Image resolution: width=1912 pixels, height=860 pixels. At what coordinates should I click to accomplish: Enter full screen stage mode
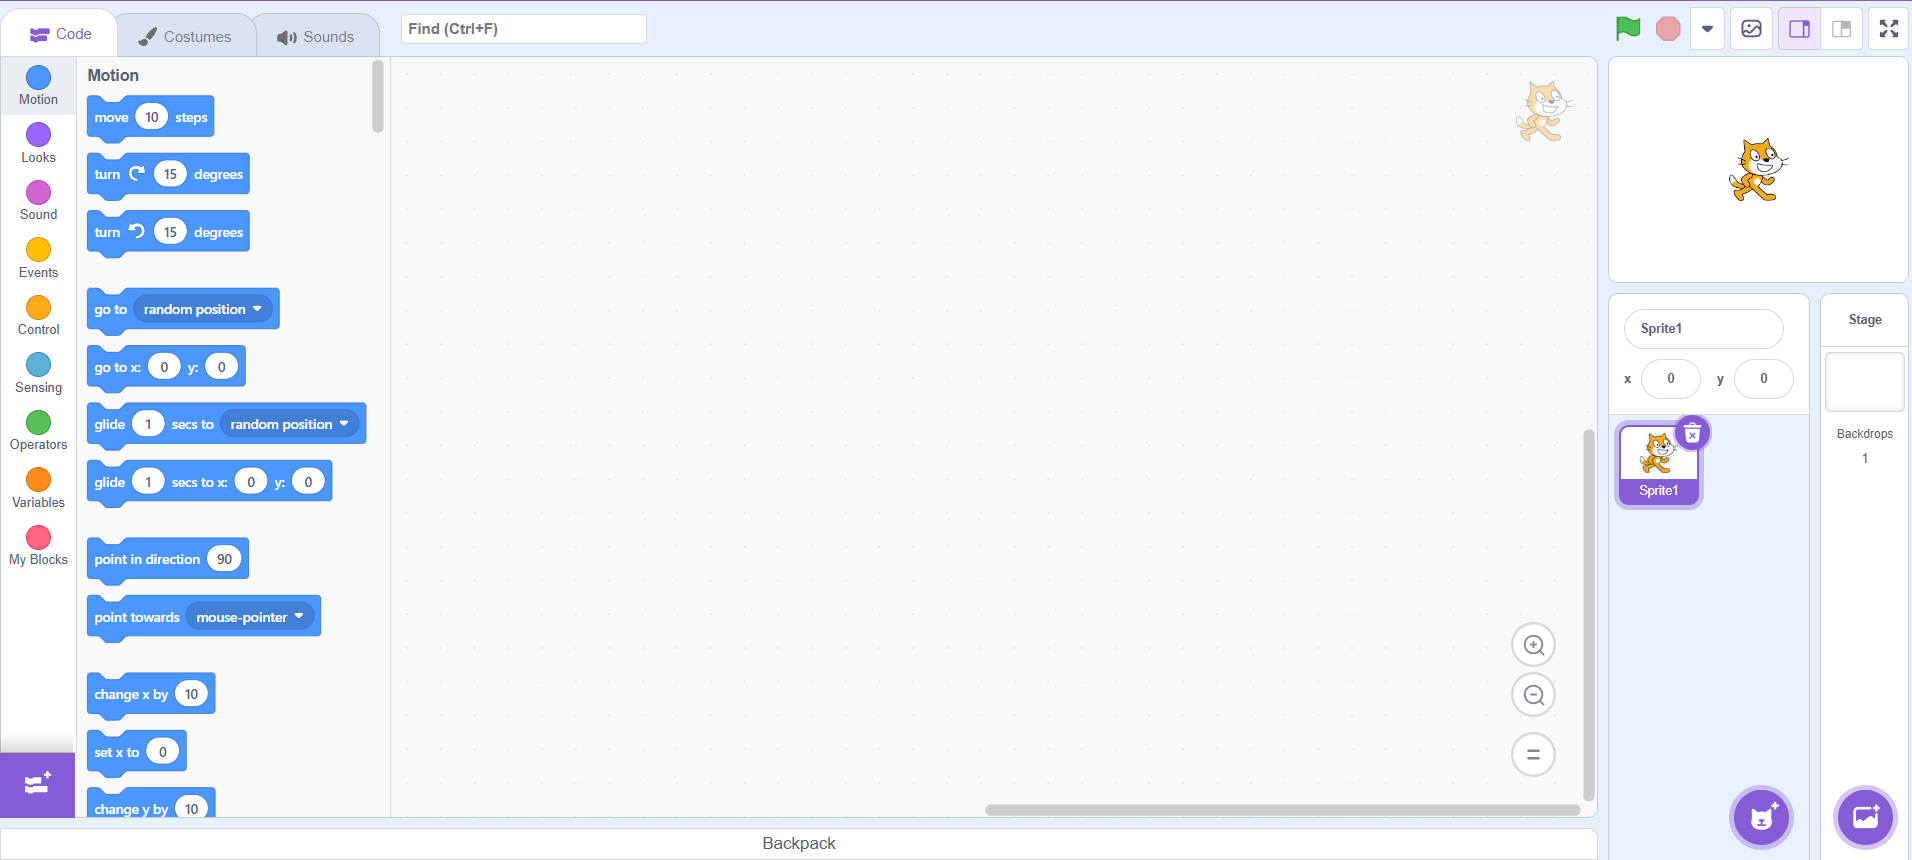[1889, 29]
